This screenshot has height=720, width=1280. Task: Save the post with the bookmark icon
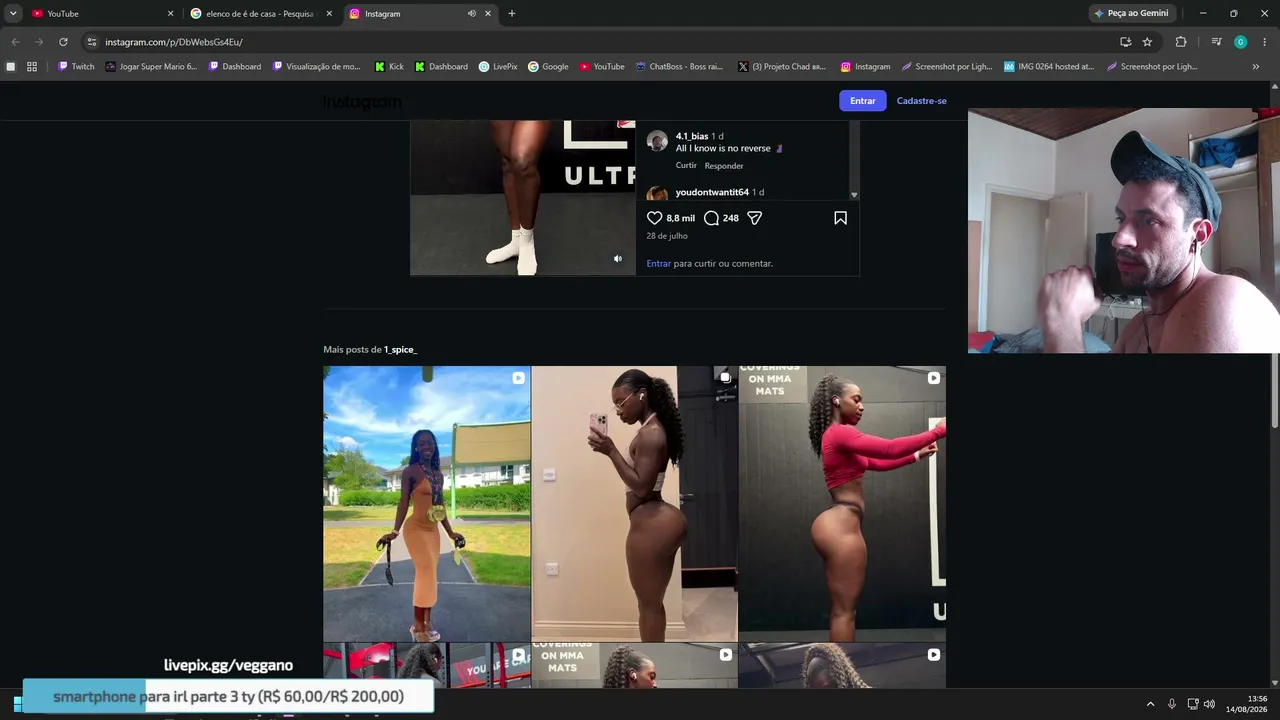tap(840, 218)
